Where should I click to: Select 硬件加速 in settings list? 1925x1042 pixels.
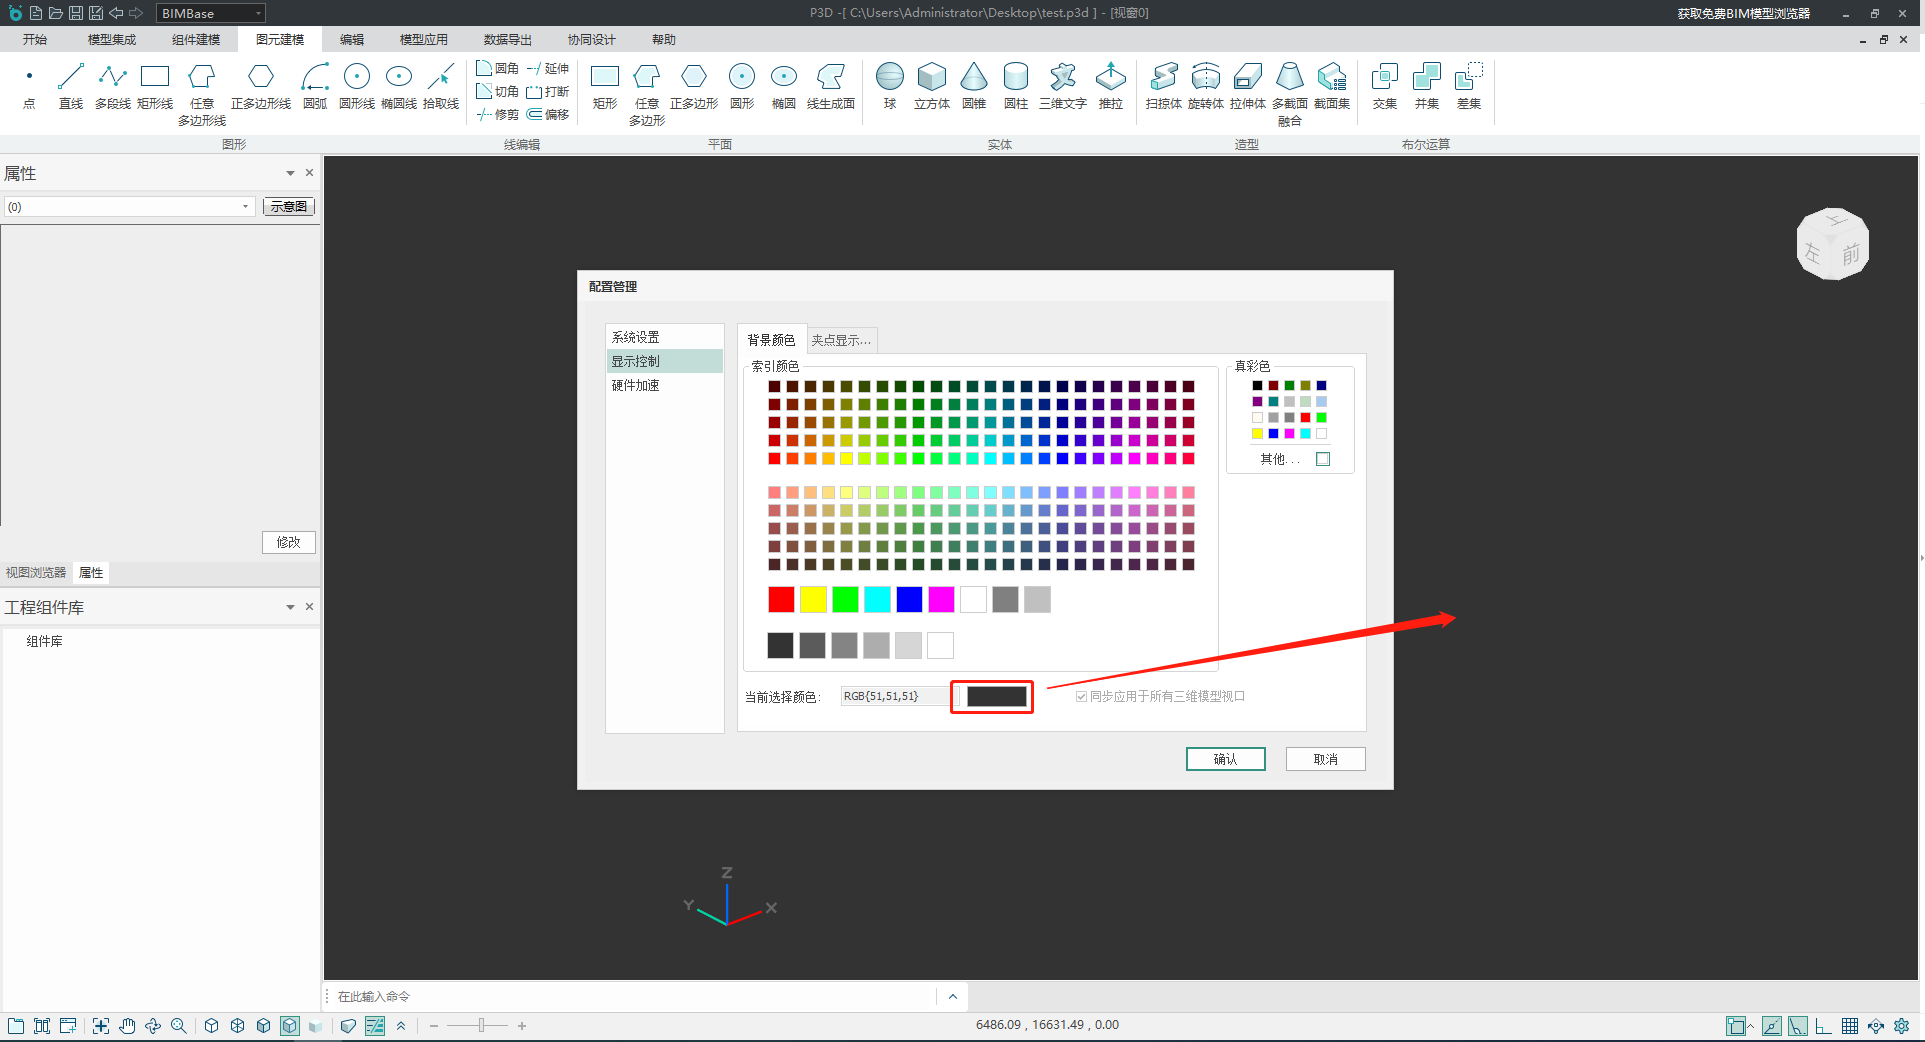[x=636, y=386]
